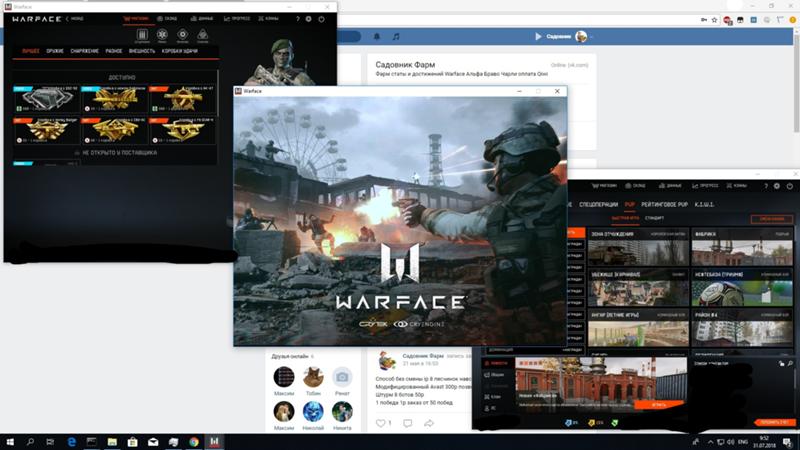This screenshot has width=800, height=450.
Task: Select the engineer class icon in shop
Action: pyautogui.click(x=182, y=35)
